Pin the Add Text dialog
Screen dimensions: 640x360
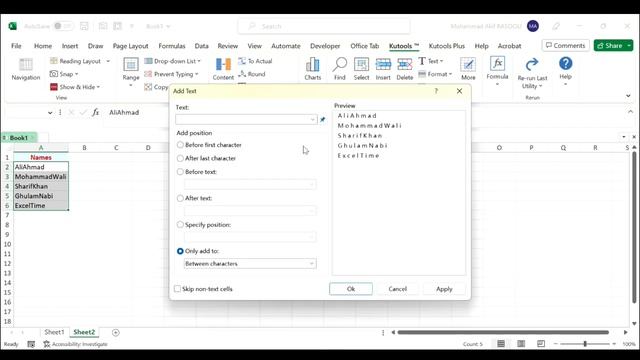coord(322,120)
